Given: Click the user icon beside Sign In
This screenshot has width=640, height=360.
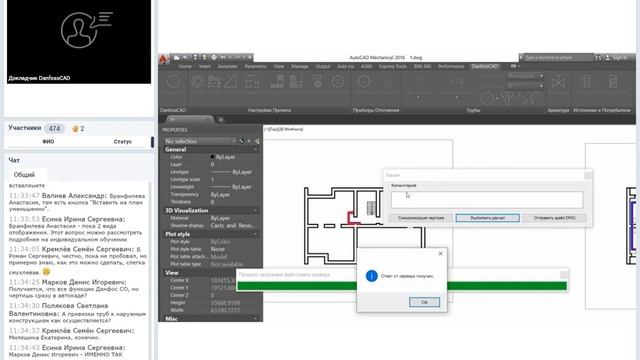Looking at the screenshot, I should click(607, 58).
